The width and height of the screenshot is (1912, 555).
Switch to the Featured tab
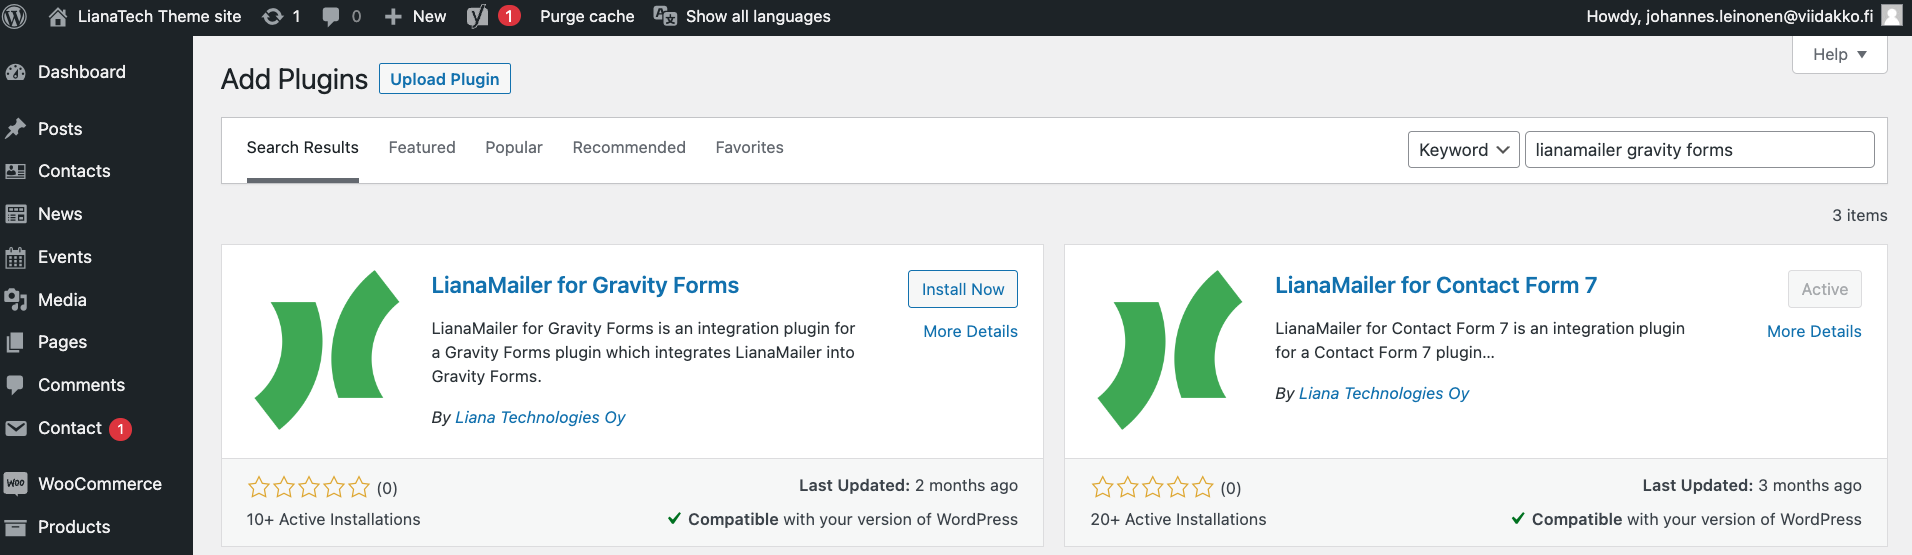(x=422, y=147)
